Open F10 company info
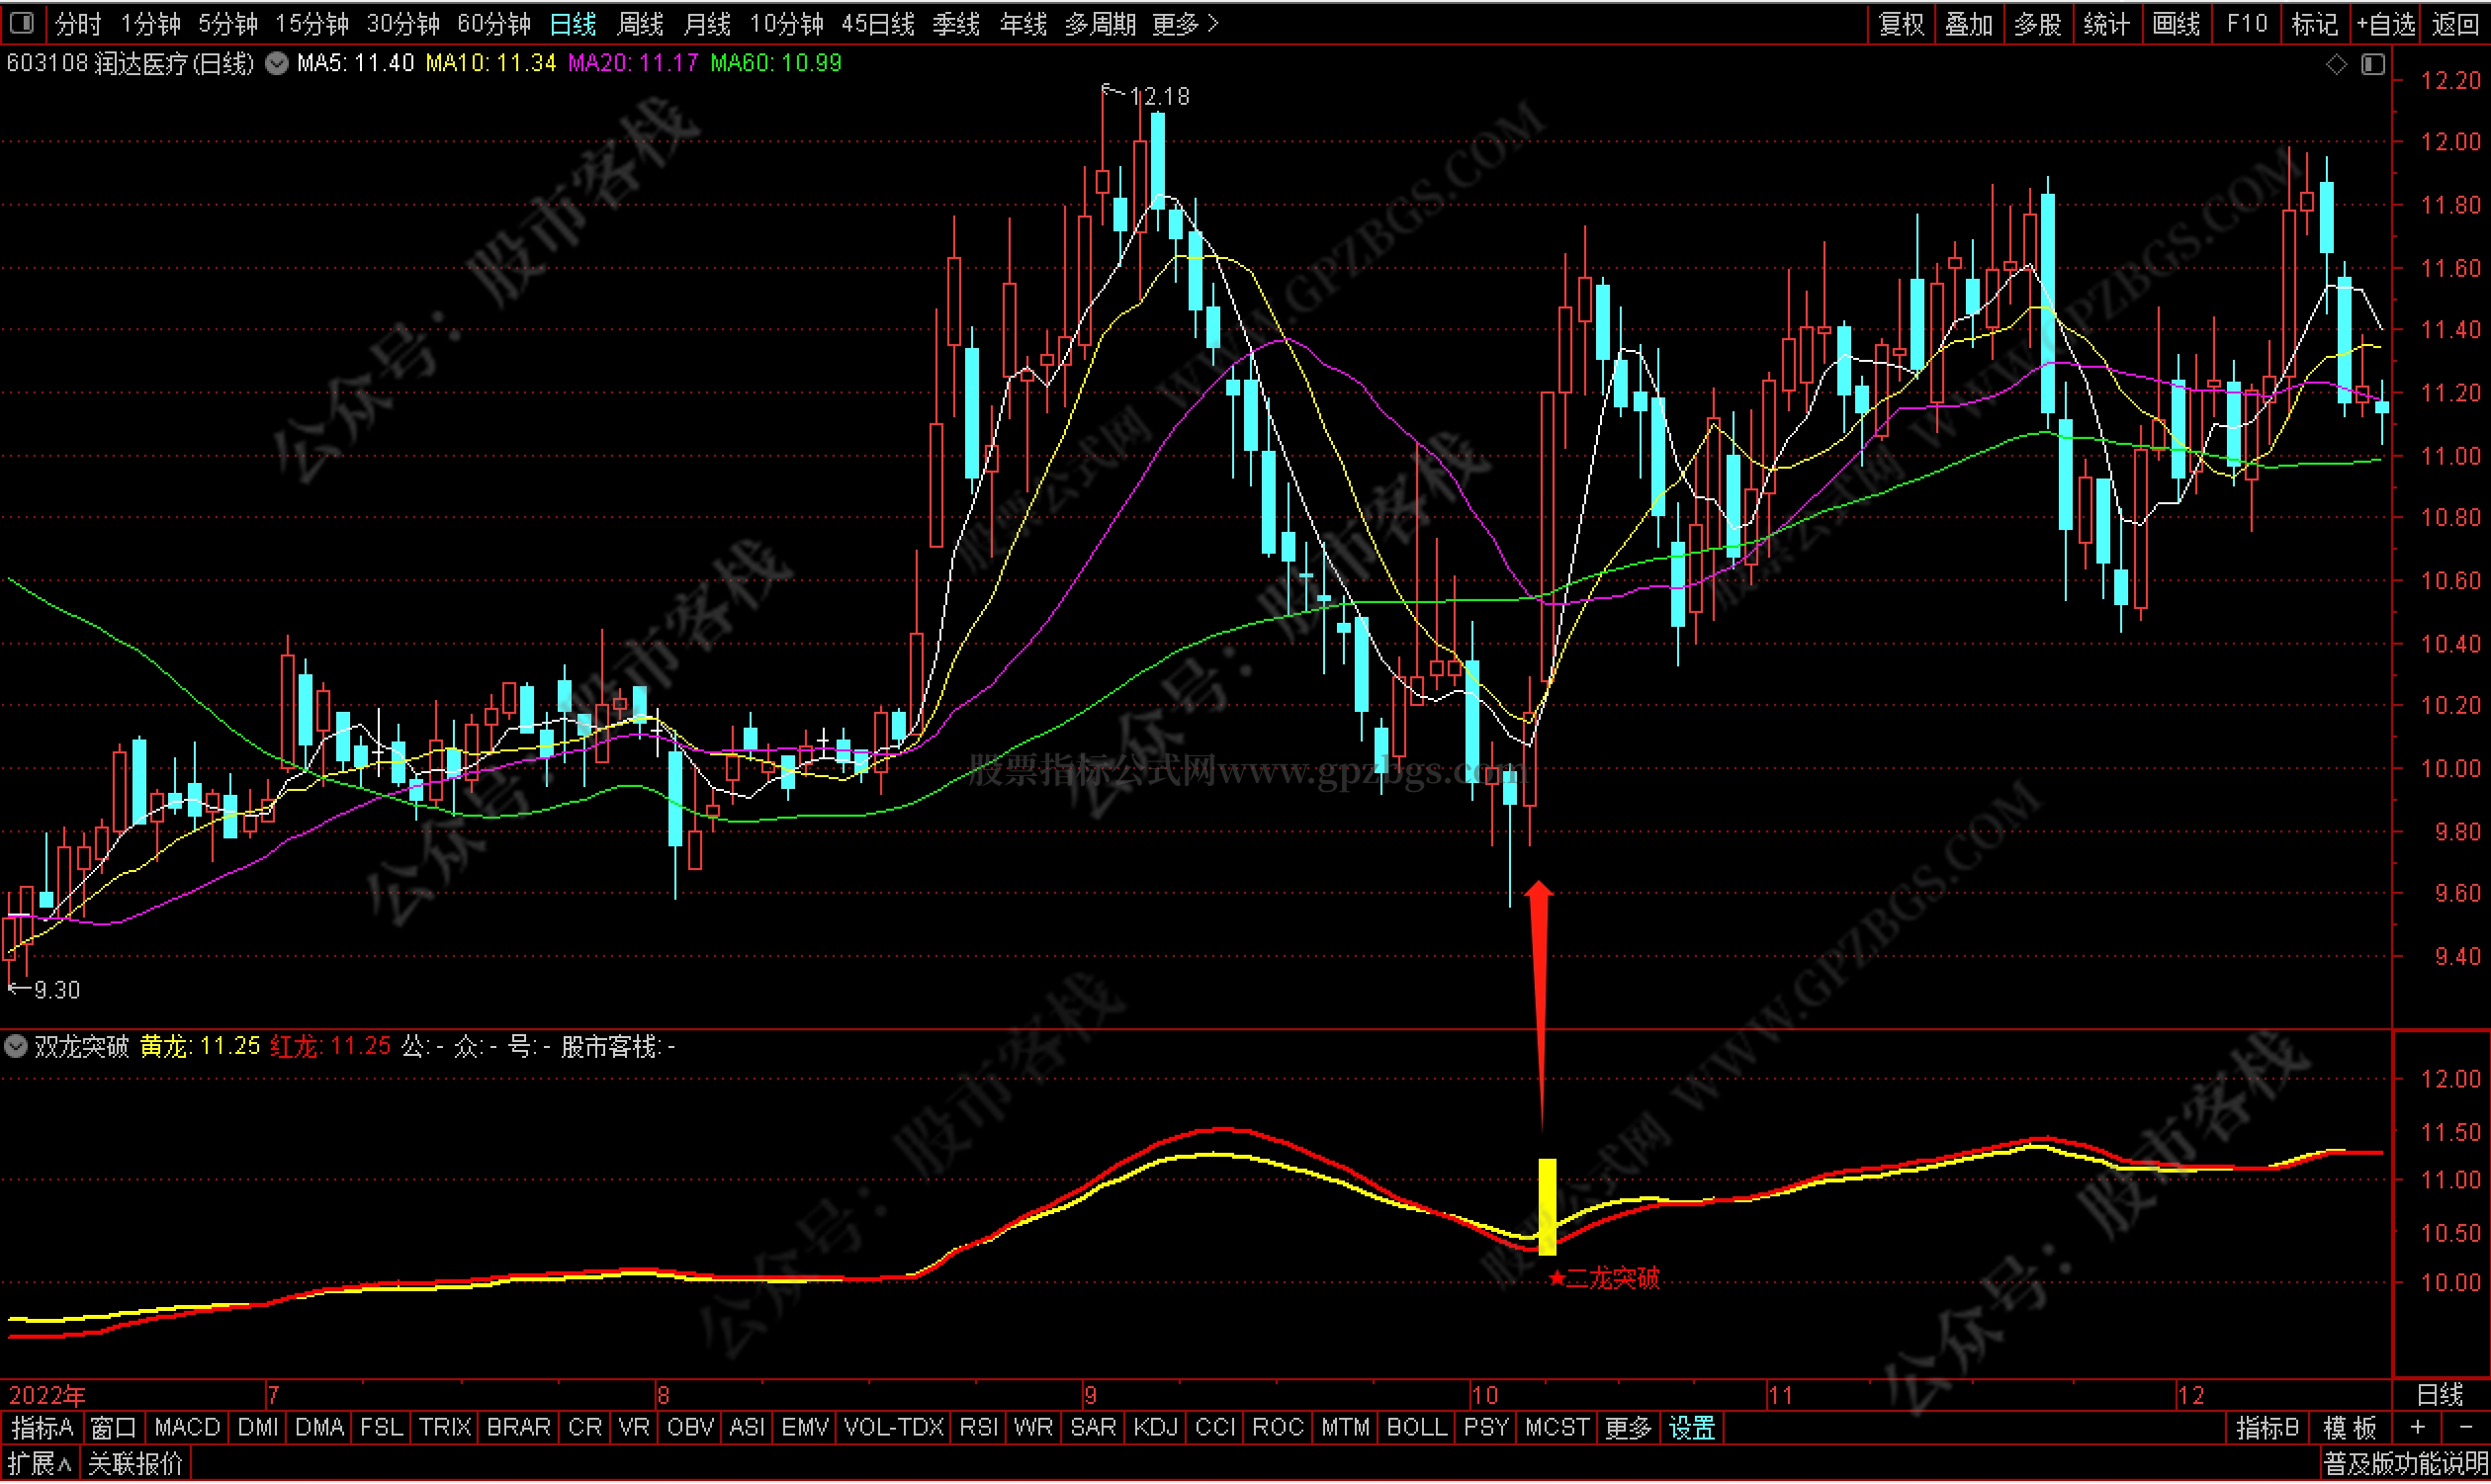Viewport: 2491px width, 1484px height. coord(2246,23)
